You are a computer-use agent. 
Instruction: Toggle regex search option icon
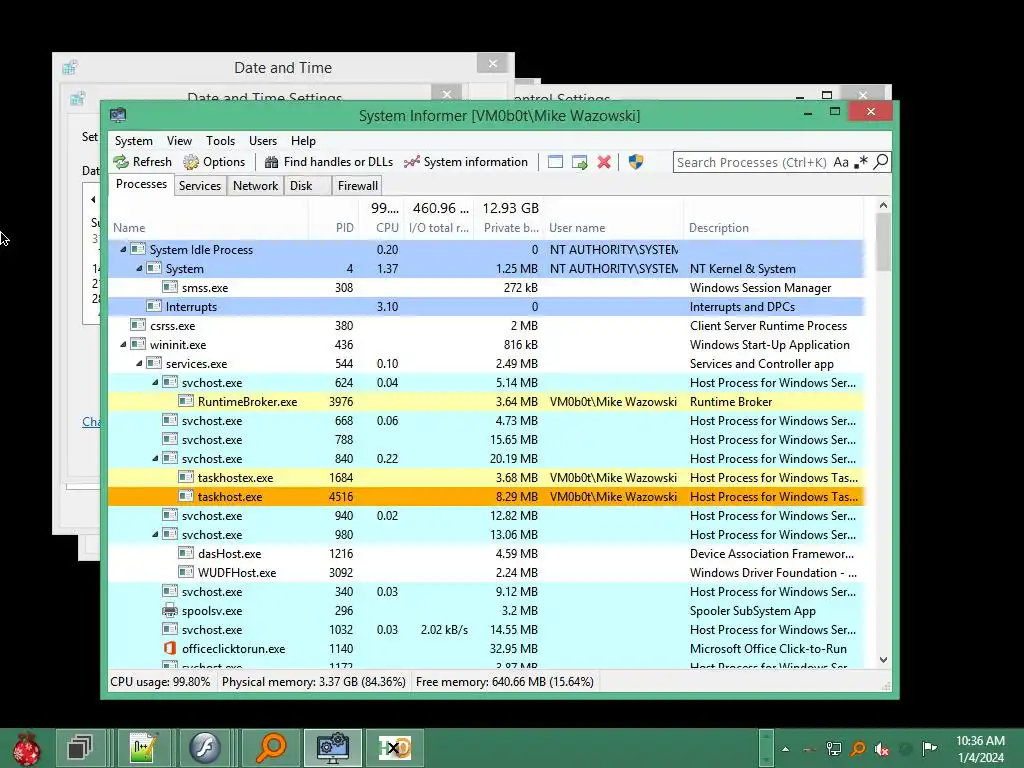tap(861, 162)
